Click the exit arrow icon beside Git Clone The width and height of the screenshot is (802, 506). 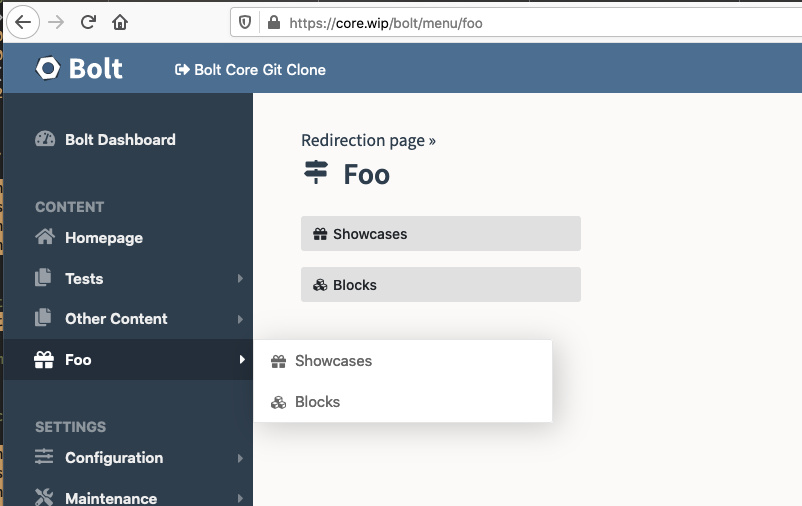pos(182,70)
